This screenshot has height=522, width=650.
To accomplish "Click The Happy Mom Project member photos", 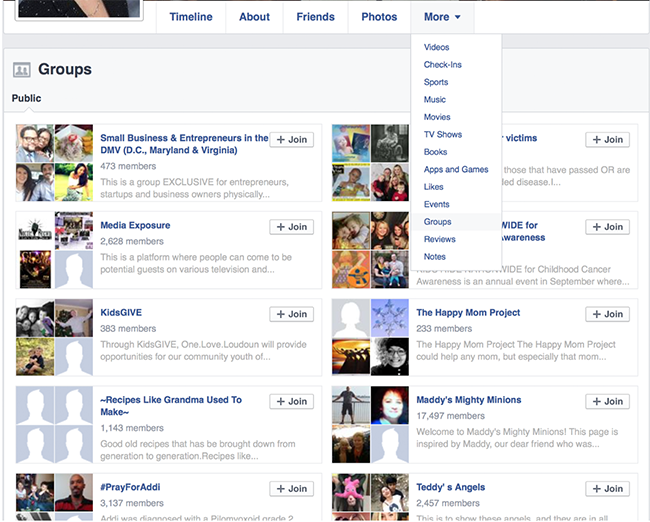I will coord(370,337).
